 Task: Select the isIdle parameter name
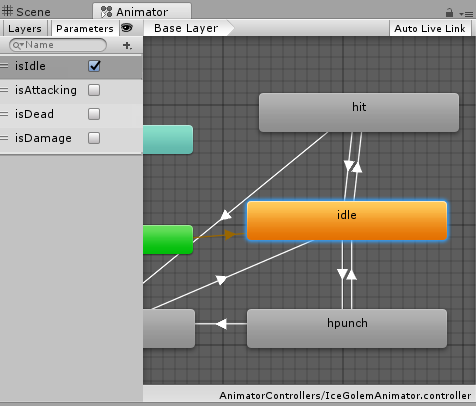30,66
